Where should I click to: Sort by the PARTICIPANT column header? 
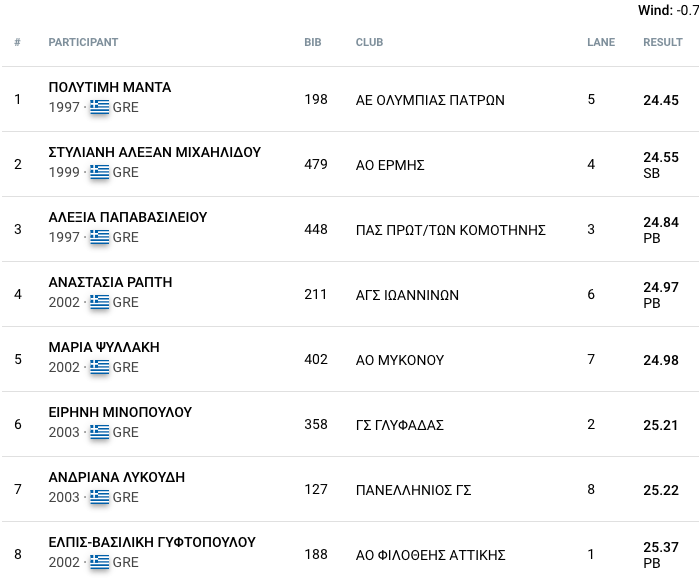(x=83, y=43)
